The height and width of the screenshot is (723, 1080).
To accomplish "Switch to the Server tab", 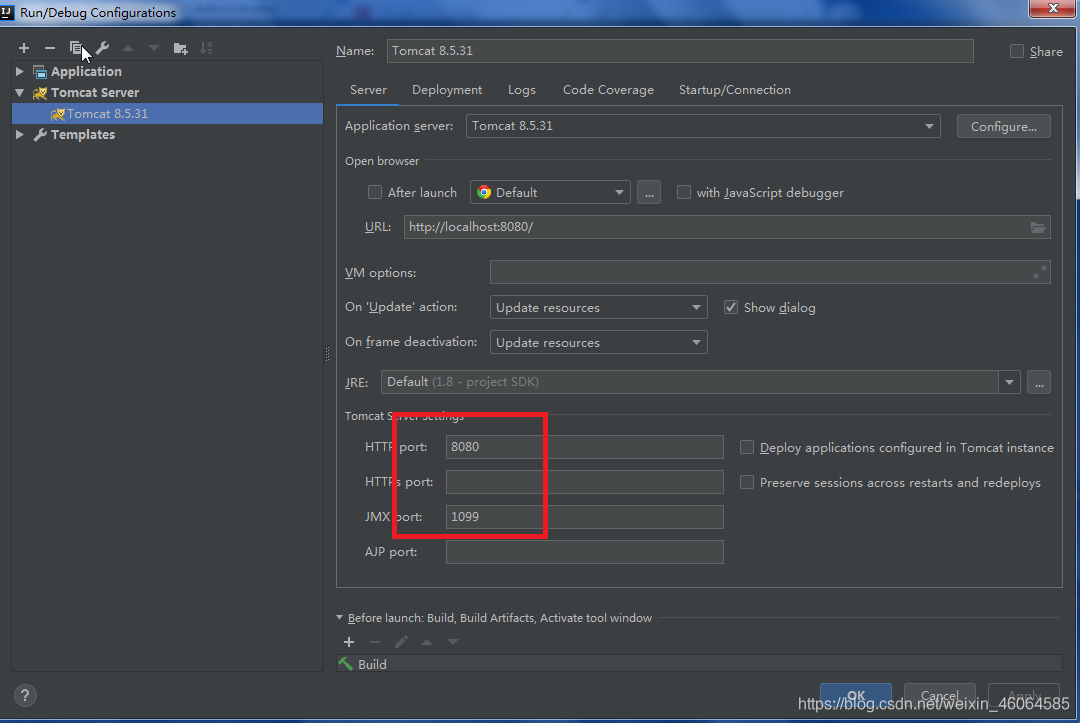I will (368, 90).
